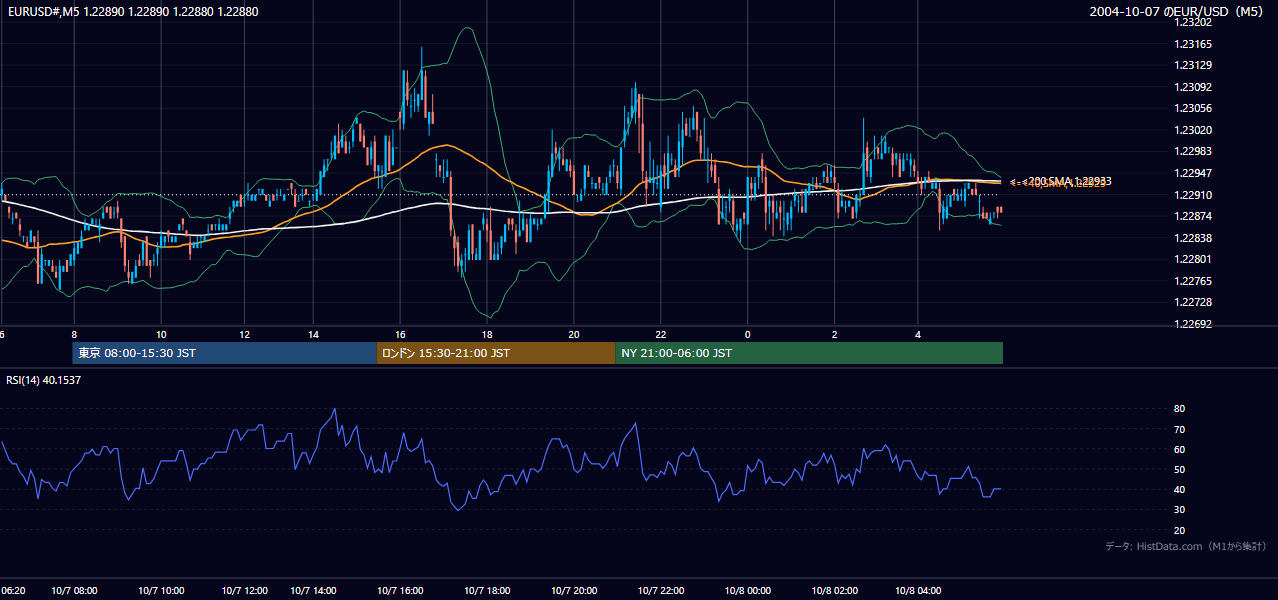Click the RSI scale level 60

point(1179,449)
